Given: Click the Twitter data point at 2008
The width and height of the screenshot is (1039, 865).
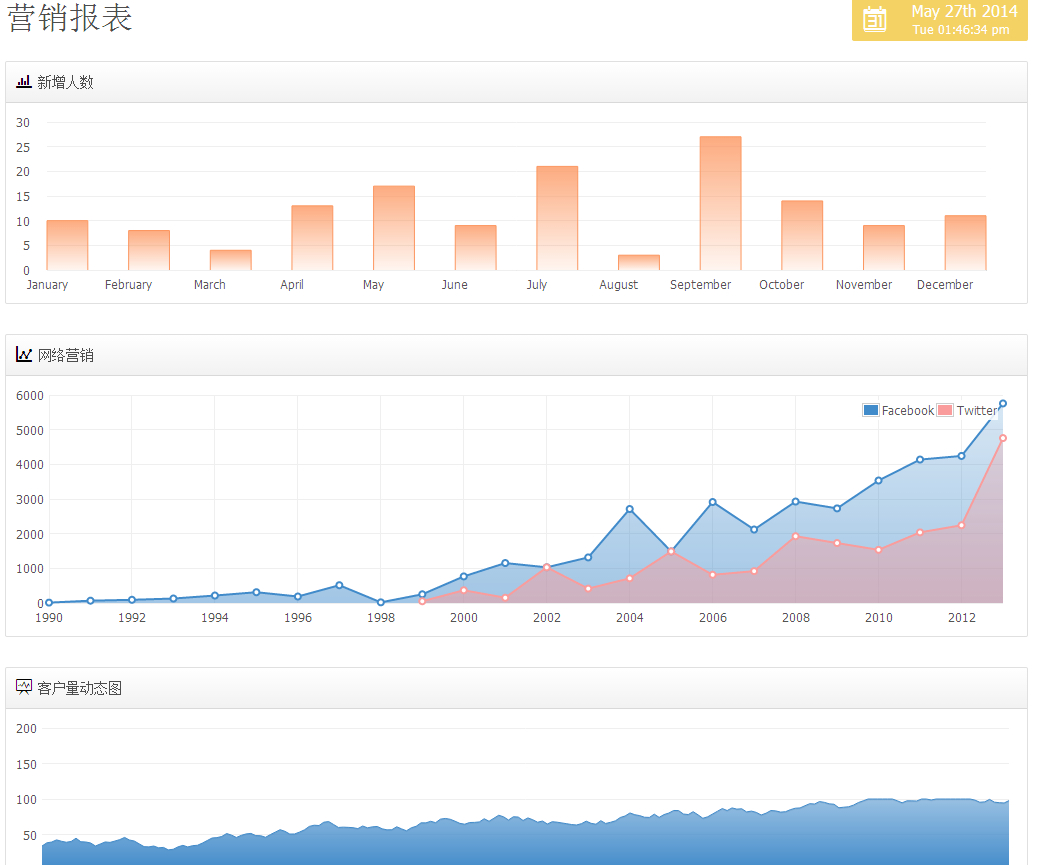Looking at the screenshot, I should 795,536.
